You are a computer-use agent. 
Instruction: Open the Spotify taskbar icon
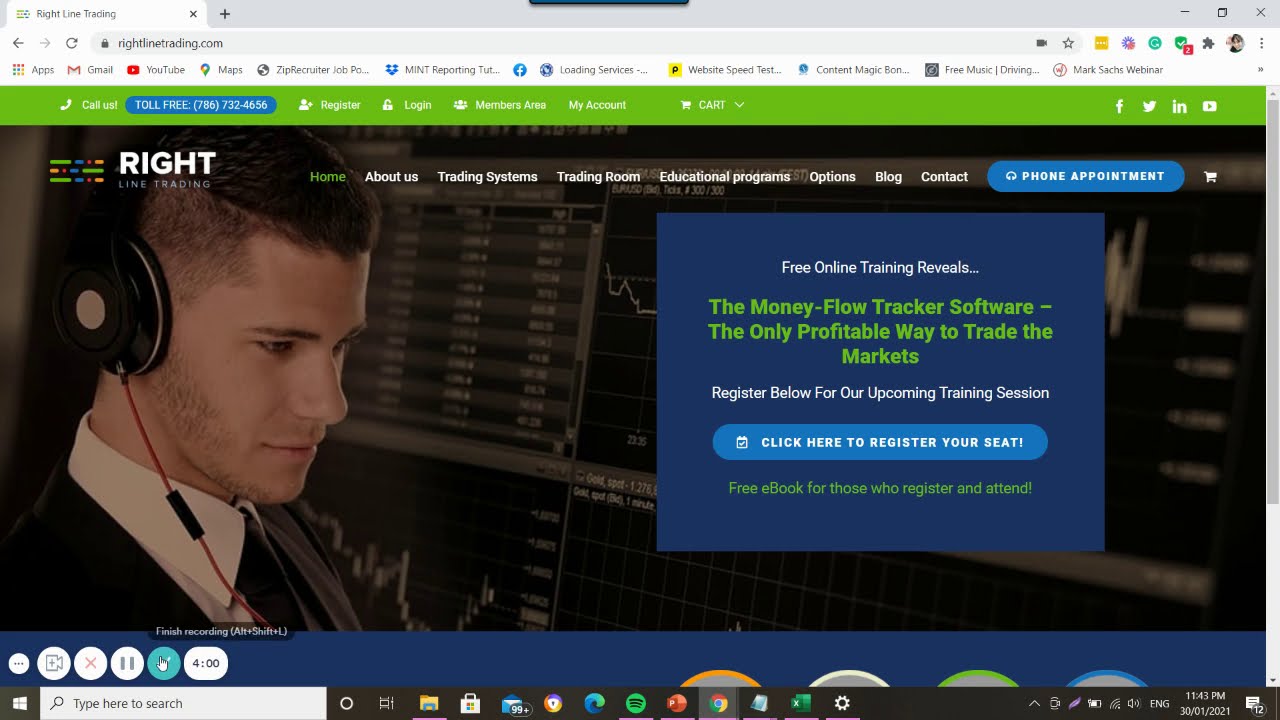635,703
